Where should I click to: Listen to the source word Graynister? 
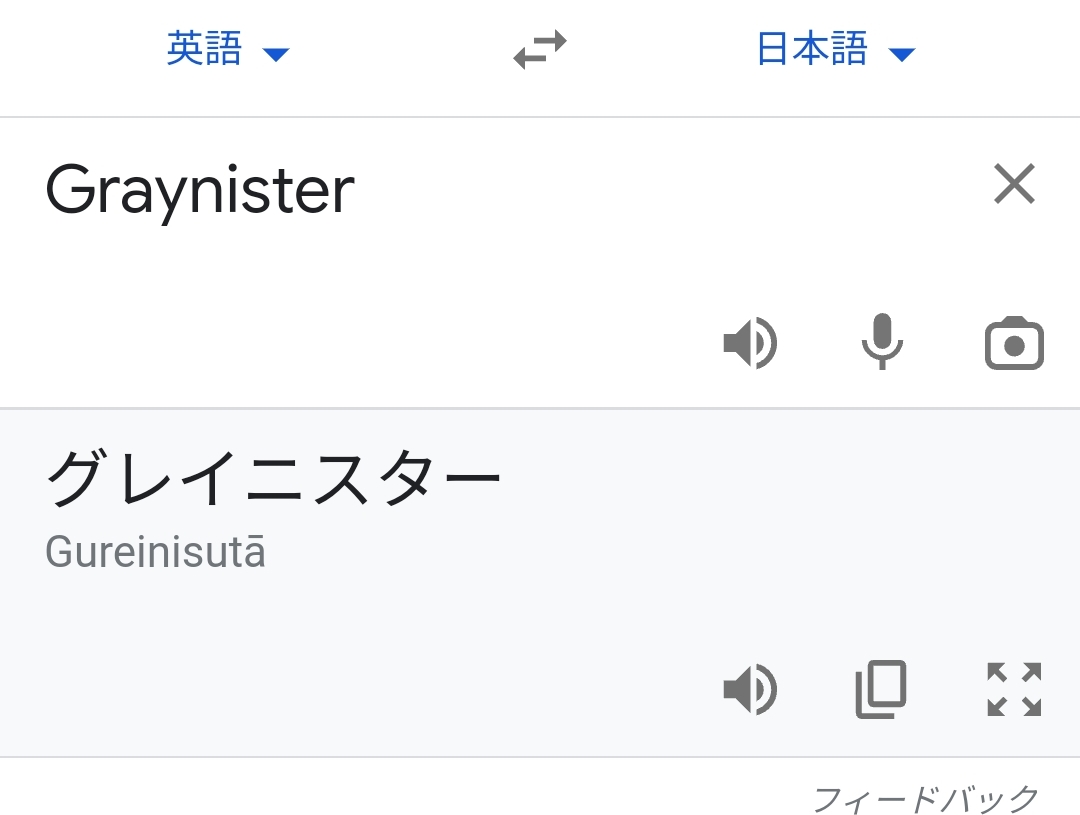[x=750, y=344]
